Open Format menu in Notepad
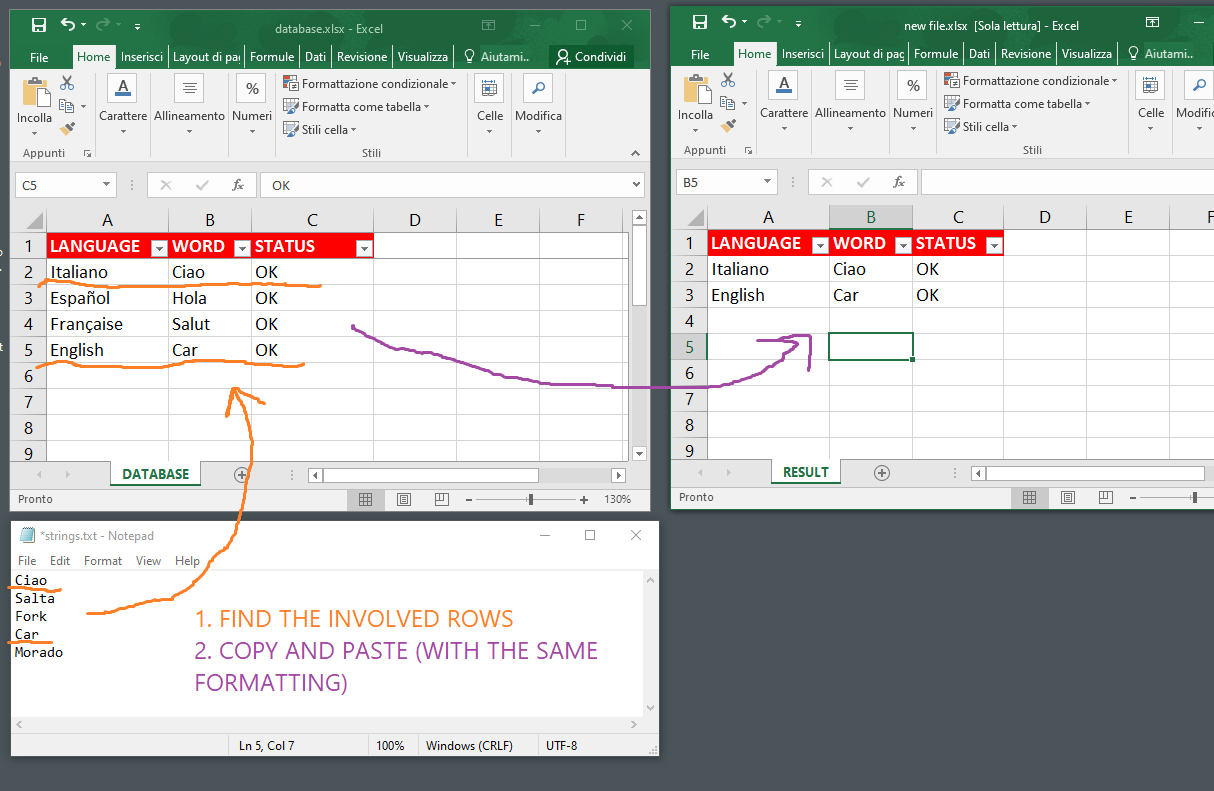The image size is (1214, 791). coord(103,561)
